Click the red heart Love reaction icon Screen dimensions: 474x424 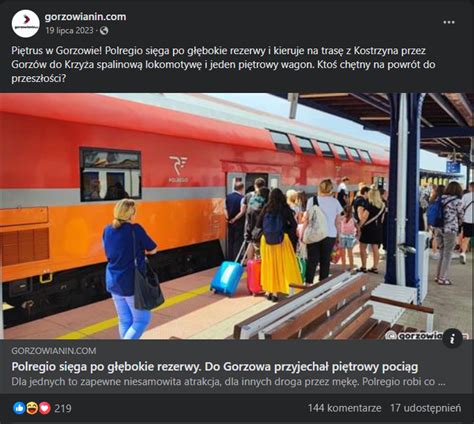point(45,408)
